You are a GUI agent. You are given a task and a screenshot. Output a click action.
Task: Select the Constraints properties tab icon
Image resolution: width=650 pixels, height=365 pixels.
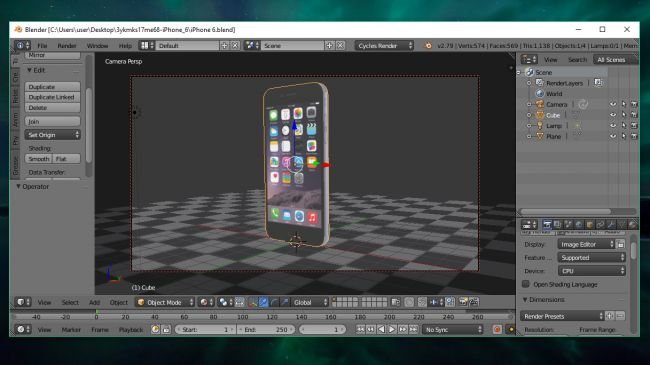(600, 225)
